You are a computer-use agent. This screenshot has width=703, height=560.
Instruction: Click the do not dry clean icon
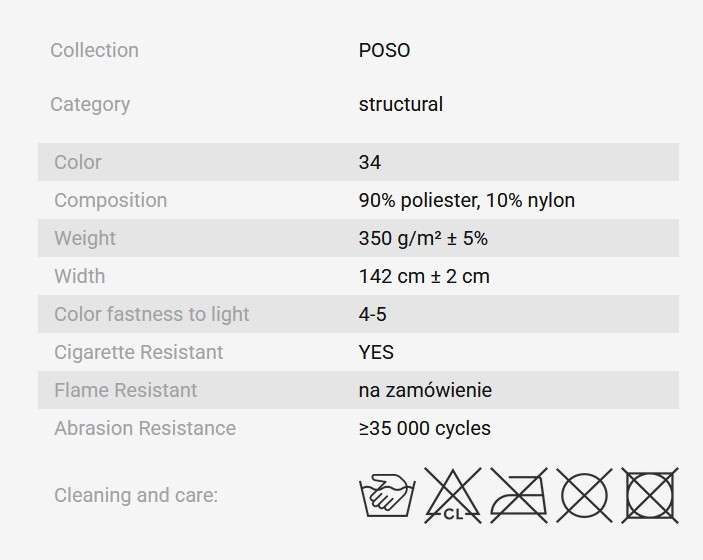[584, 495]
